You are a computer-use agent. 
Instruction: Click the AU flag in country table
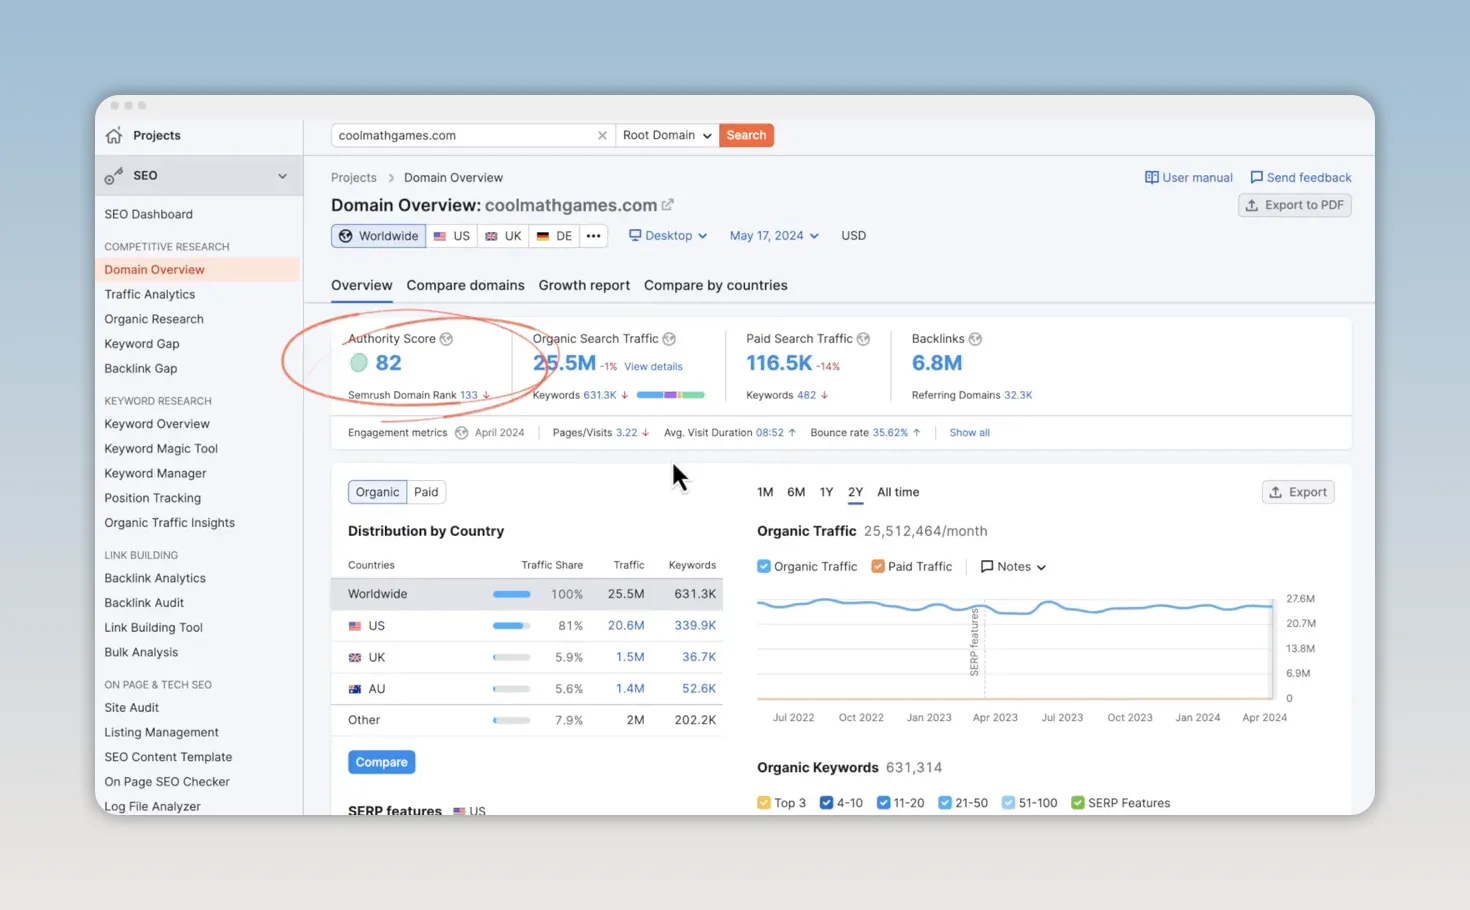(355, 689)
